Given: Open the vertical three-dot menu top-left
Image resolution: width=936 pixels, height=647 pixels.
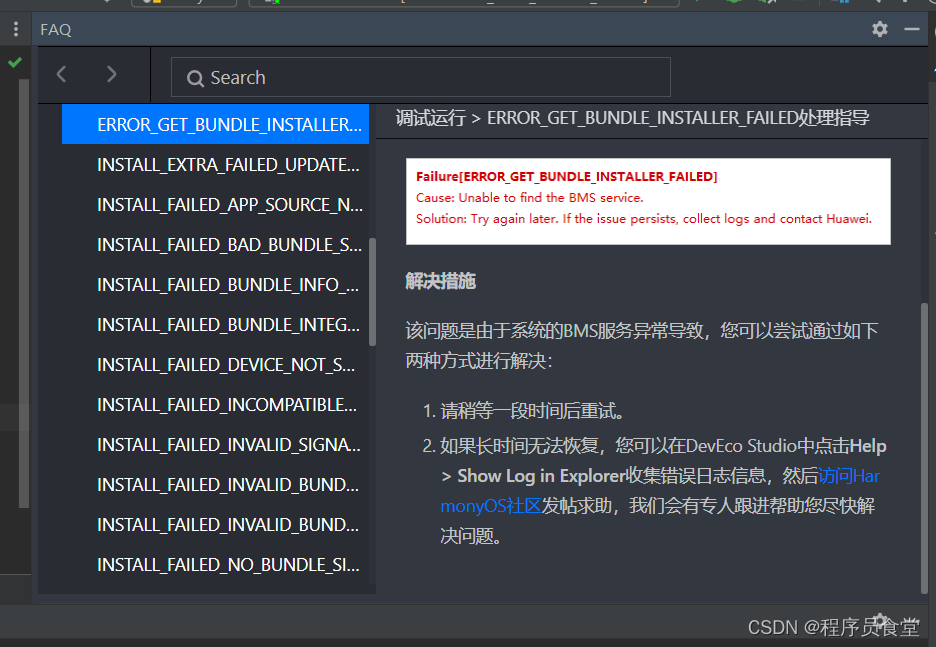Looking at the screenshot, I should tap(14, 28).
